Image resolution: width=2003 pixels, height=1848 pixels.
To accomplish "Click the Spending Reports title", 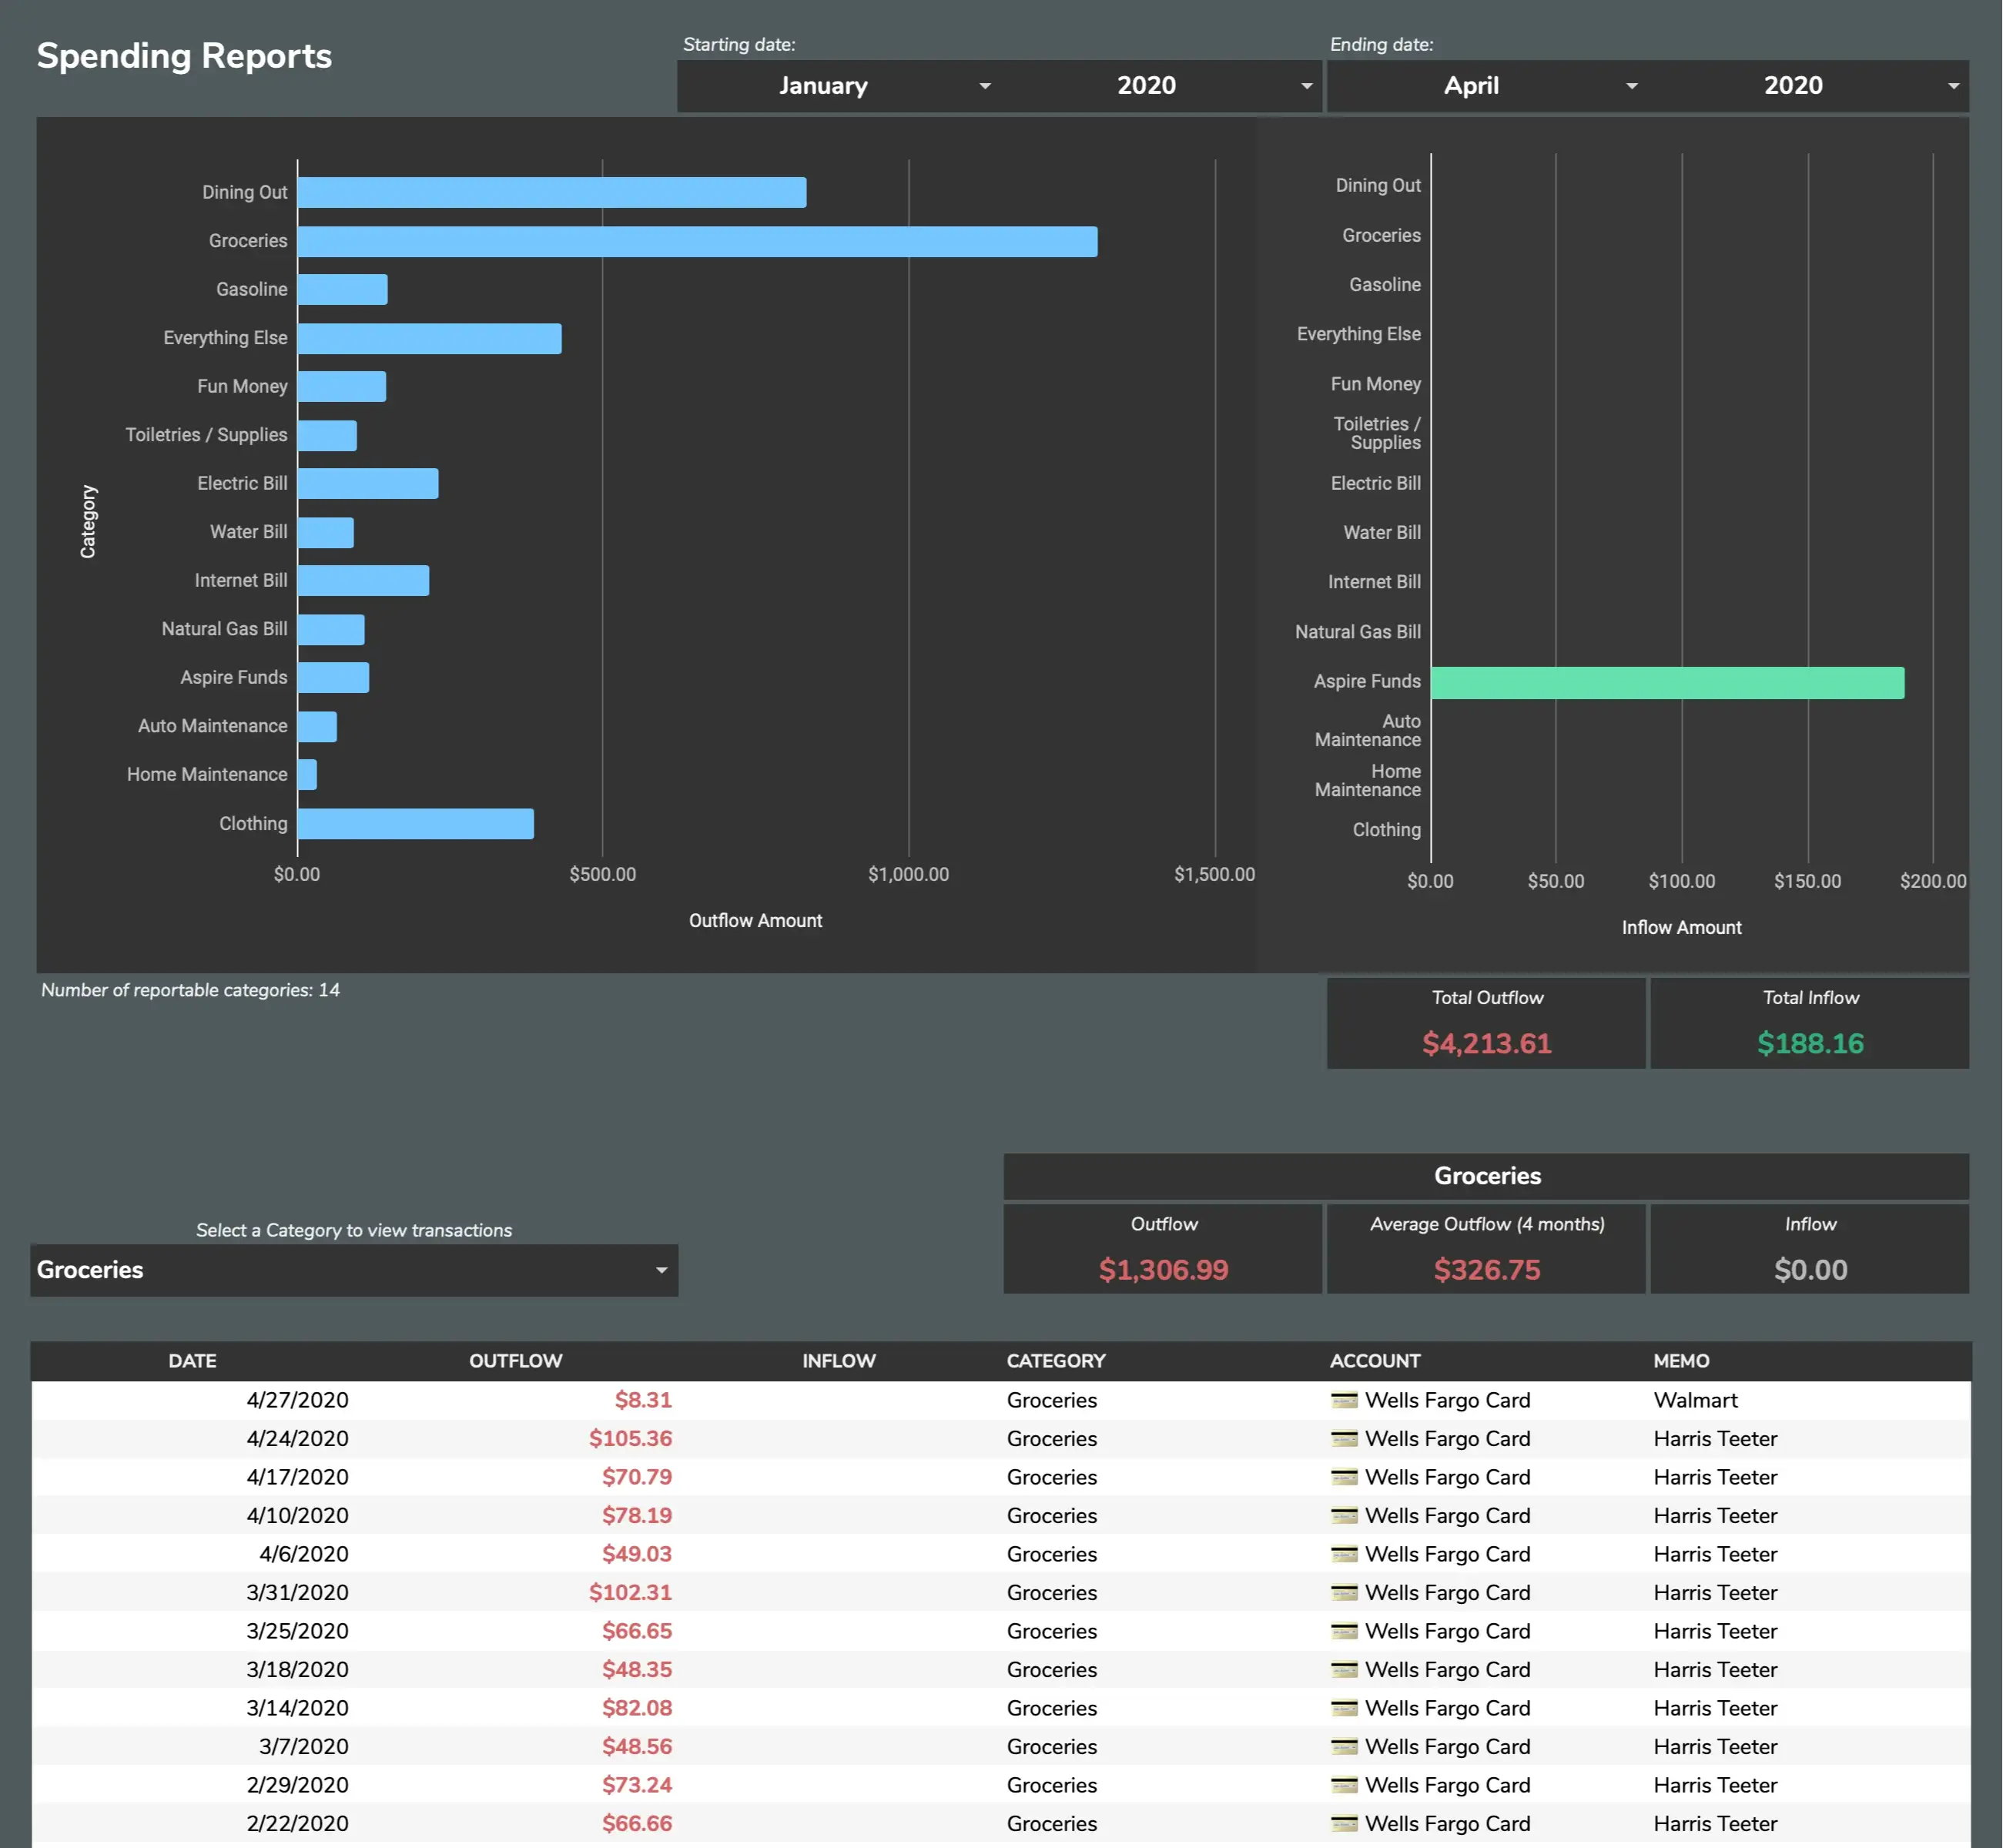I will pyautogui.click(x=184, y=56).
